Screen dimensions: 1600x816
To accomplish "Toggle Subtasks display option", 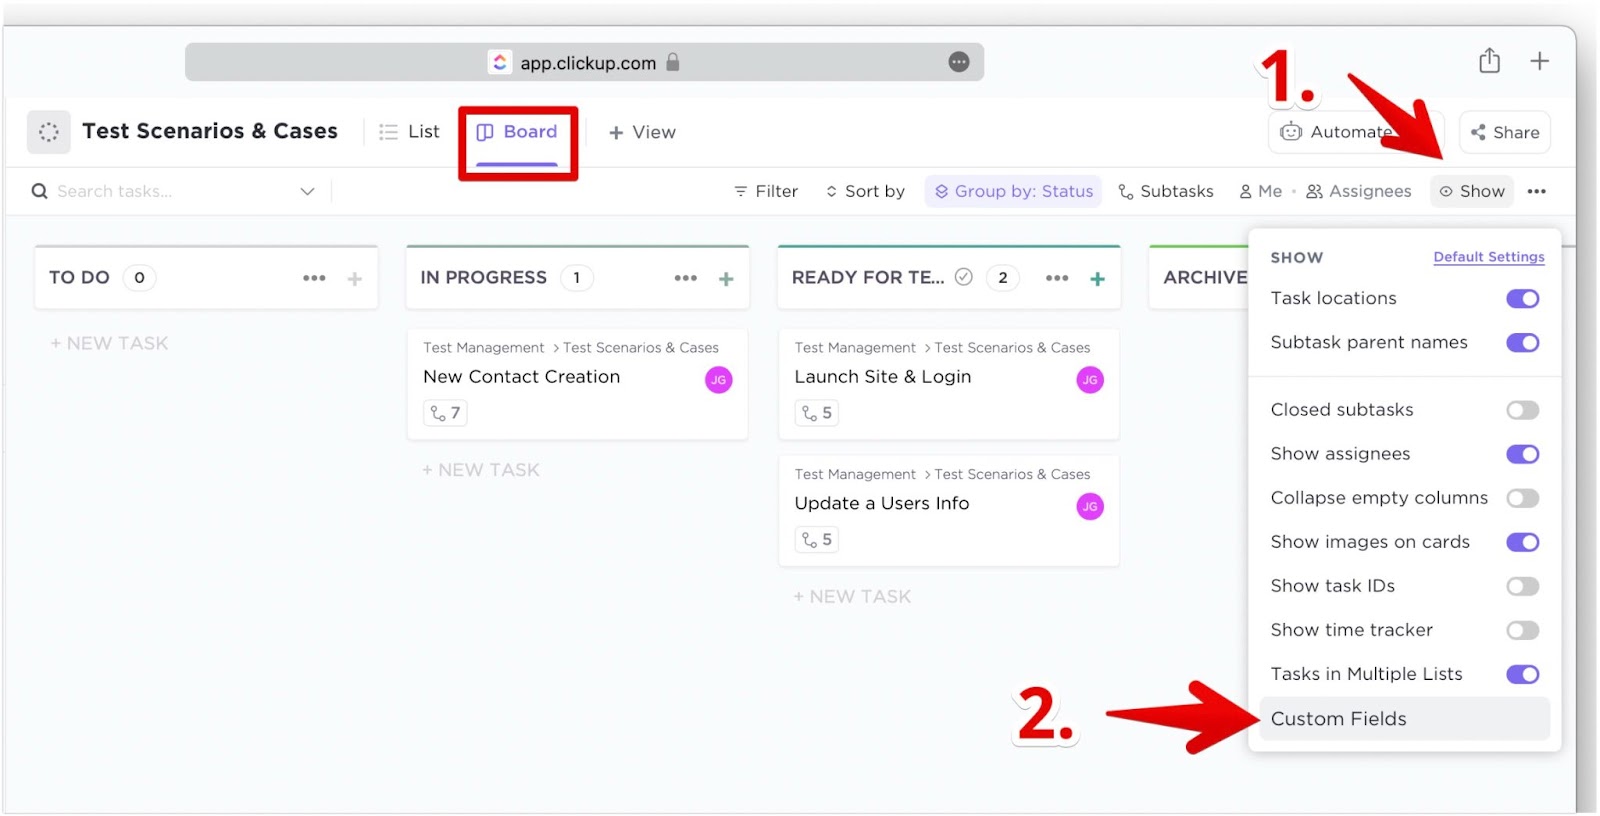I will [x=1166, y=191].
